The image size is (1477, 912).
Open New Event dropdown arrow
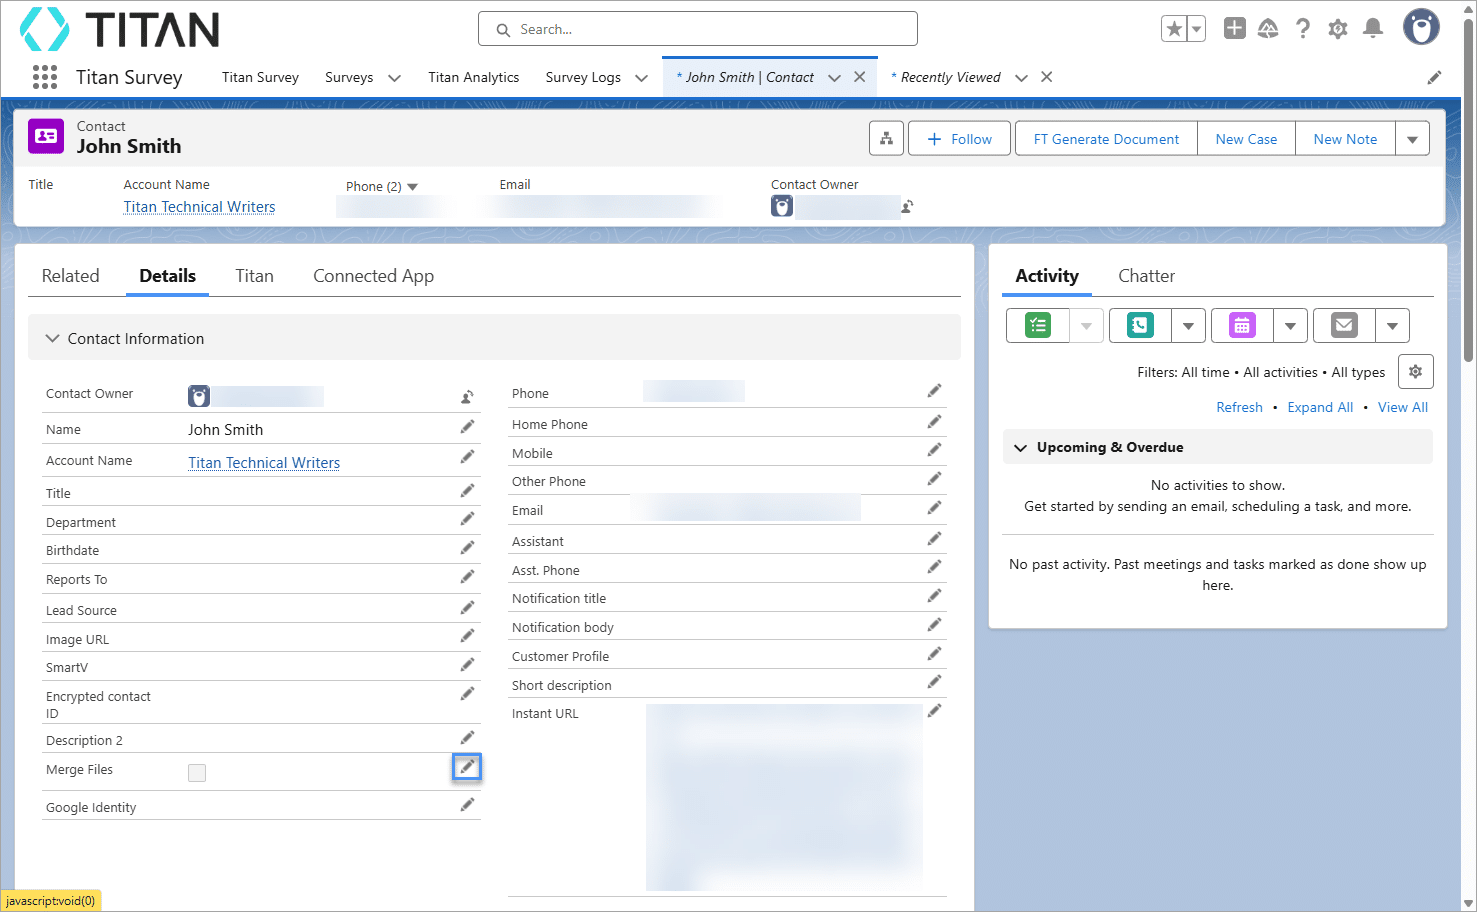(1290, 325)
